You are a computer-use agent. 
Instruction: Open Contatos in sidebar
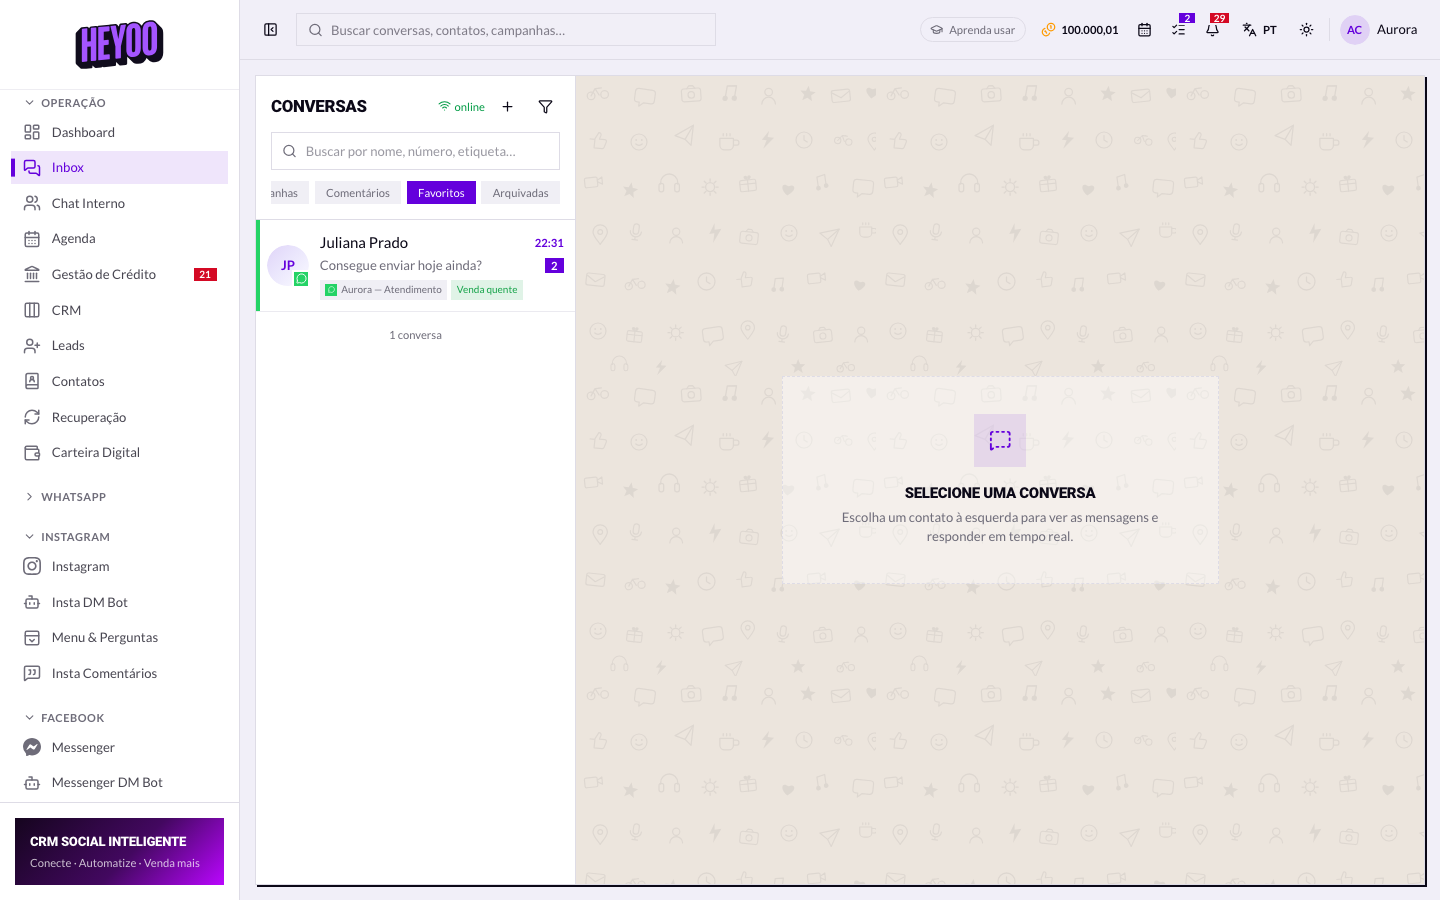[x=119, y=381]
